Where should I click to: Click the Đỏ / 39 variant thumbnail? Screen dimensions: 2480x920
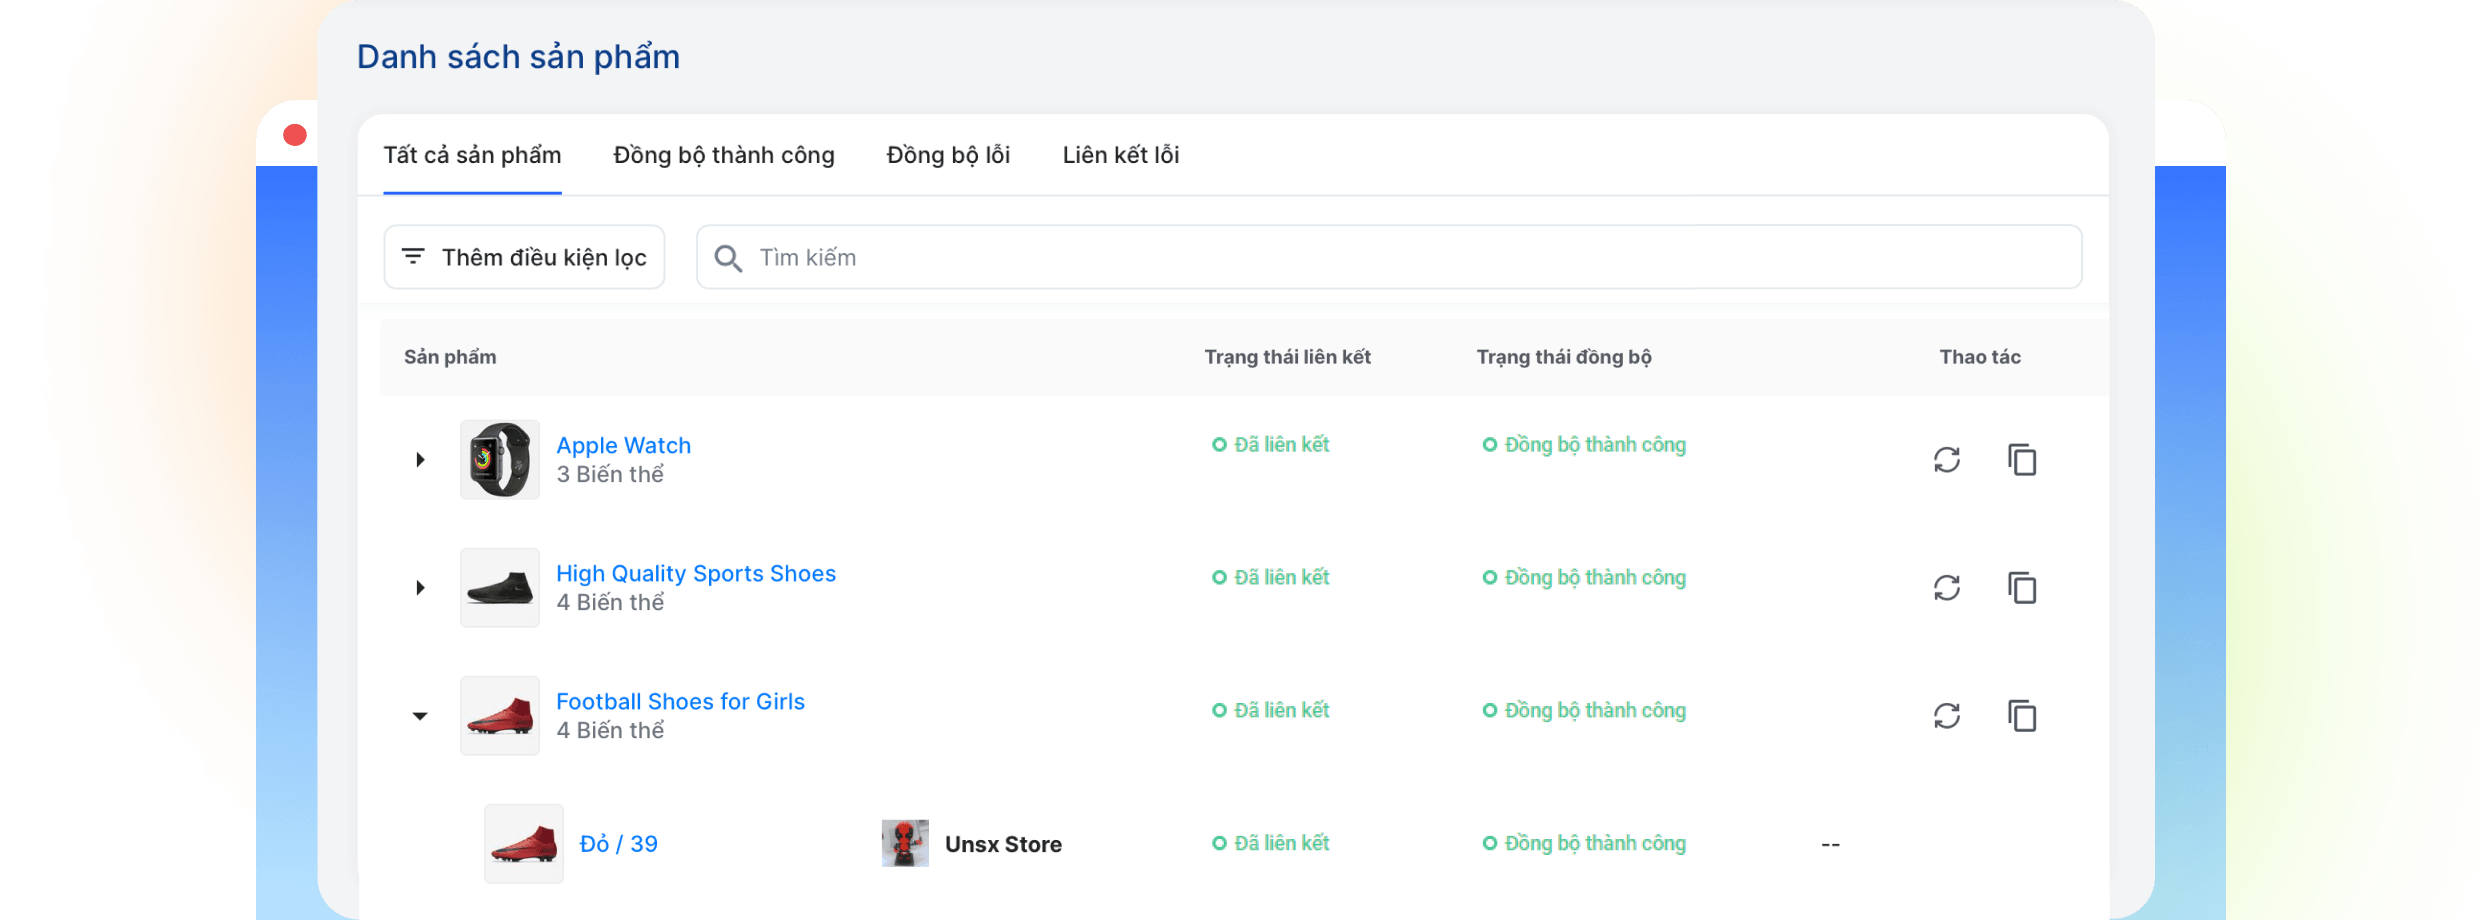point(524,844)
